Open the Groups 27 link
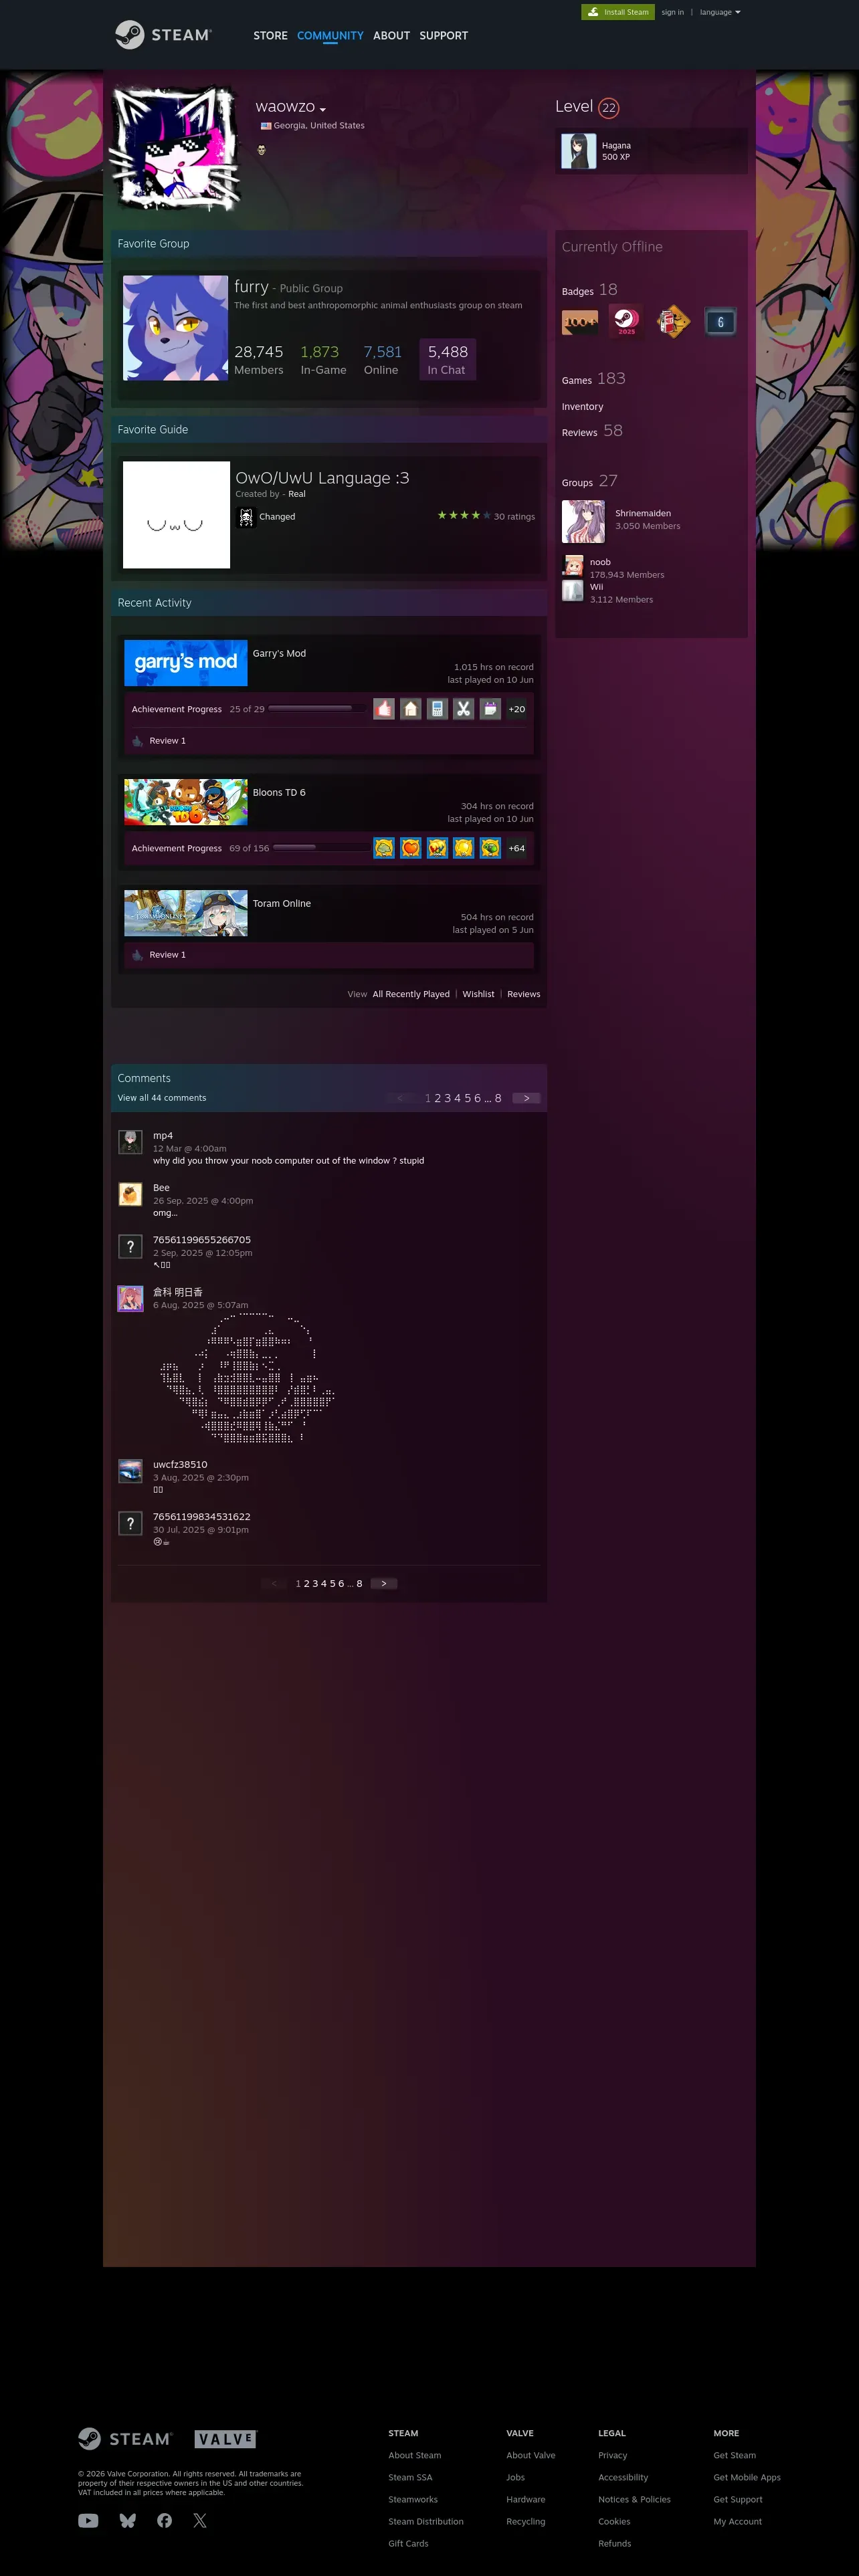 tap(590, 481)
